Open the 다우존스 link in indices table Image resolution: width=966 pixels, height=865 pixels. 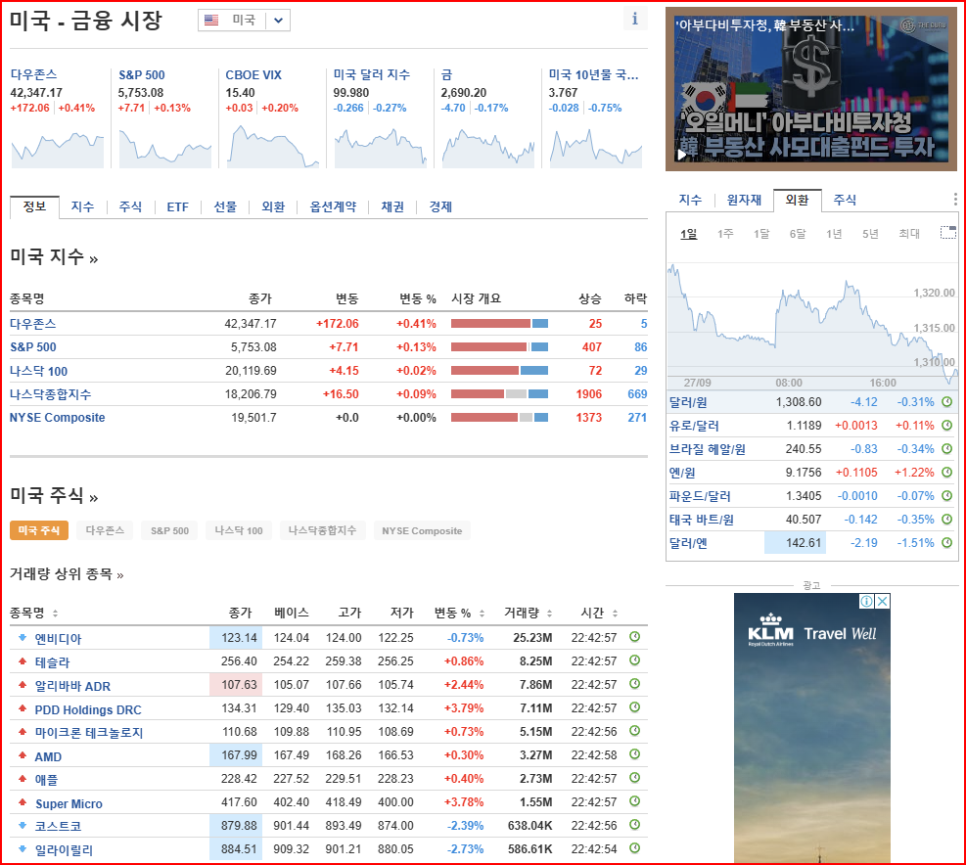click(x=33, y=323)
